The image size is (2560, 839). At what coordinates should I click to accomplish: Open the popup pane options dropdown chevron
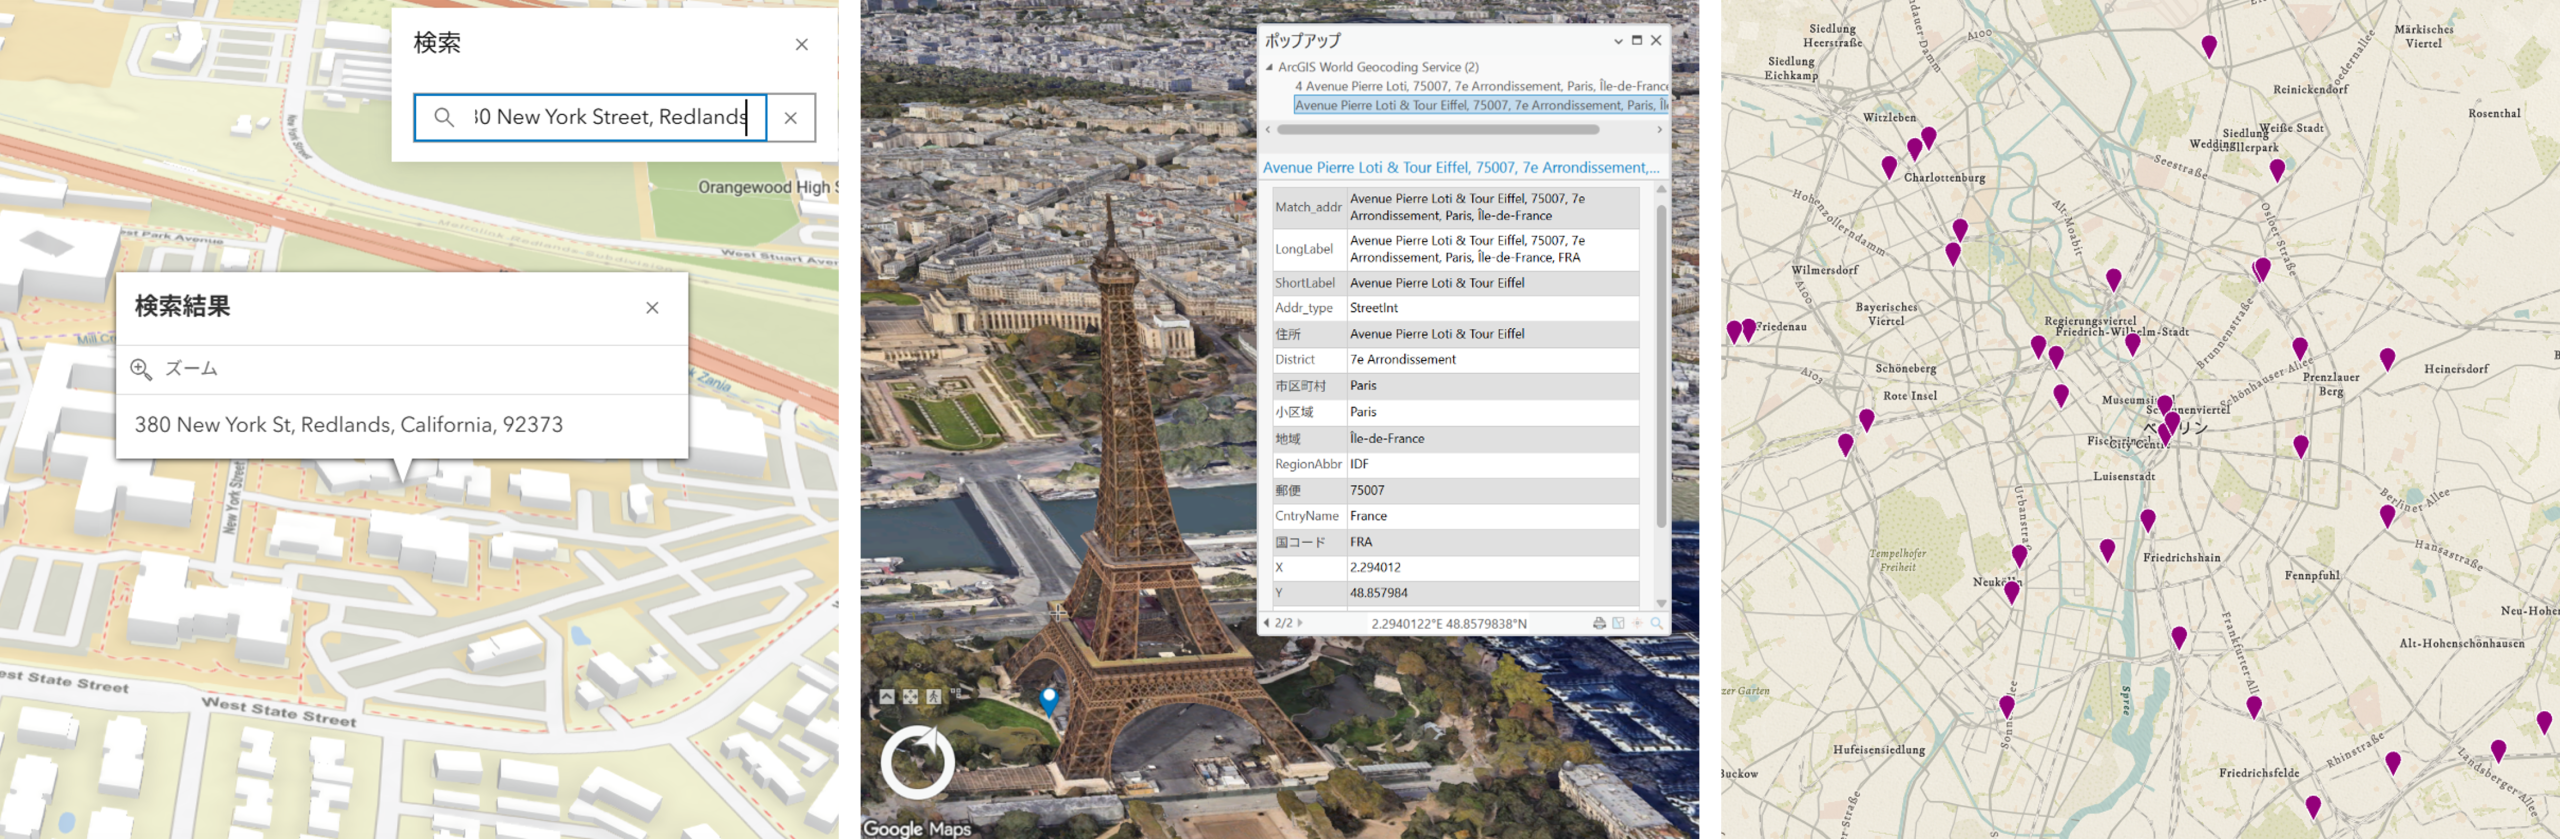1617,41
